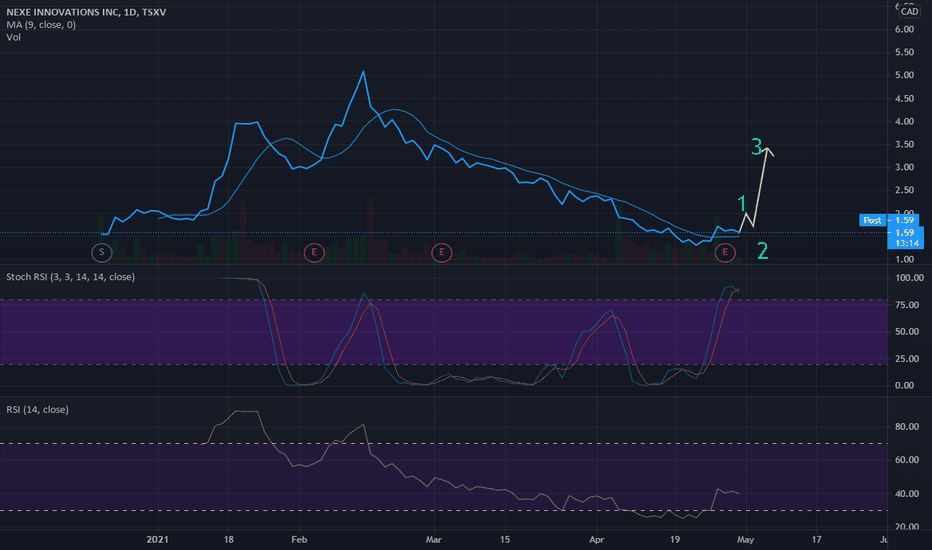Click the 17 date label on time axis

pos(816,539)
